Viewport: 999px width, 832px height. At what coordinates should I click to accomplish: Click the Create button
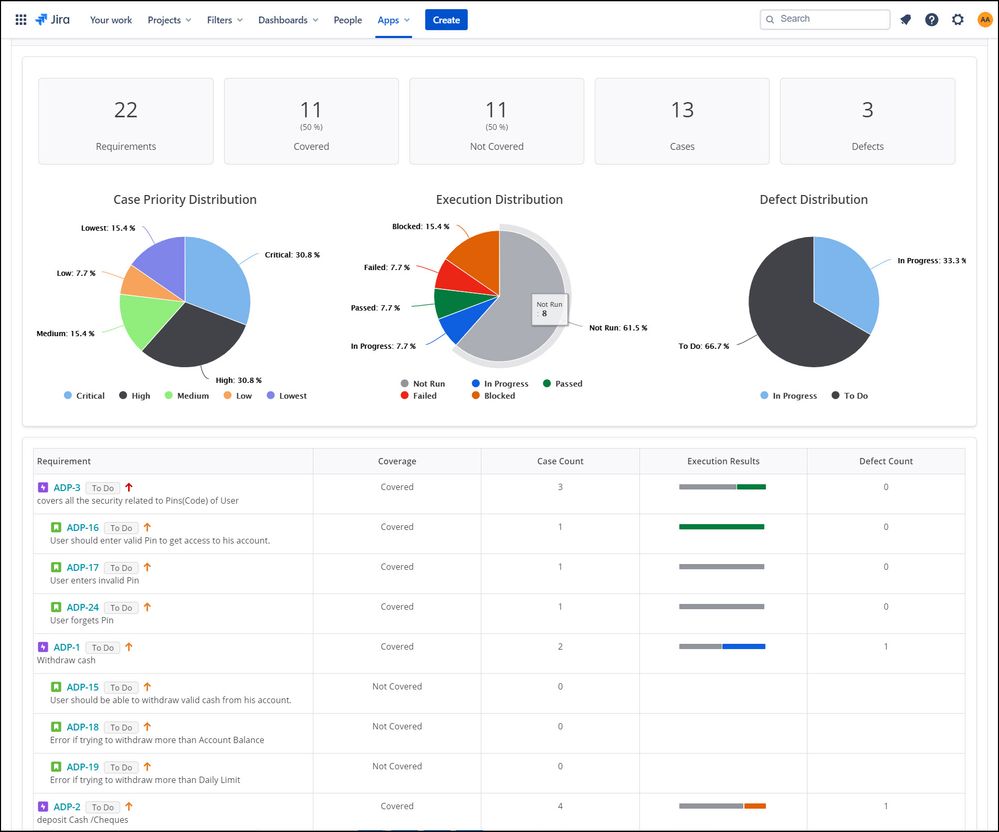point(446,20)
